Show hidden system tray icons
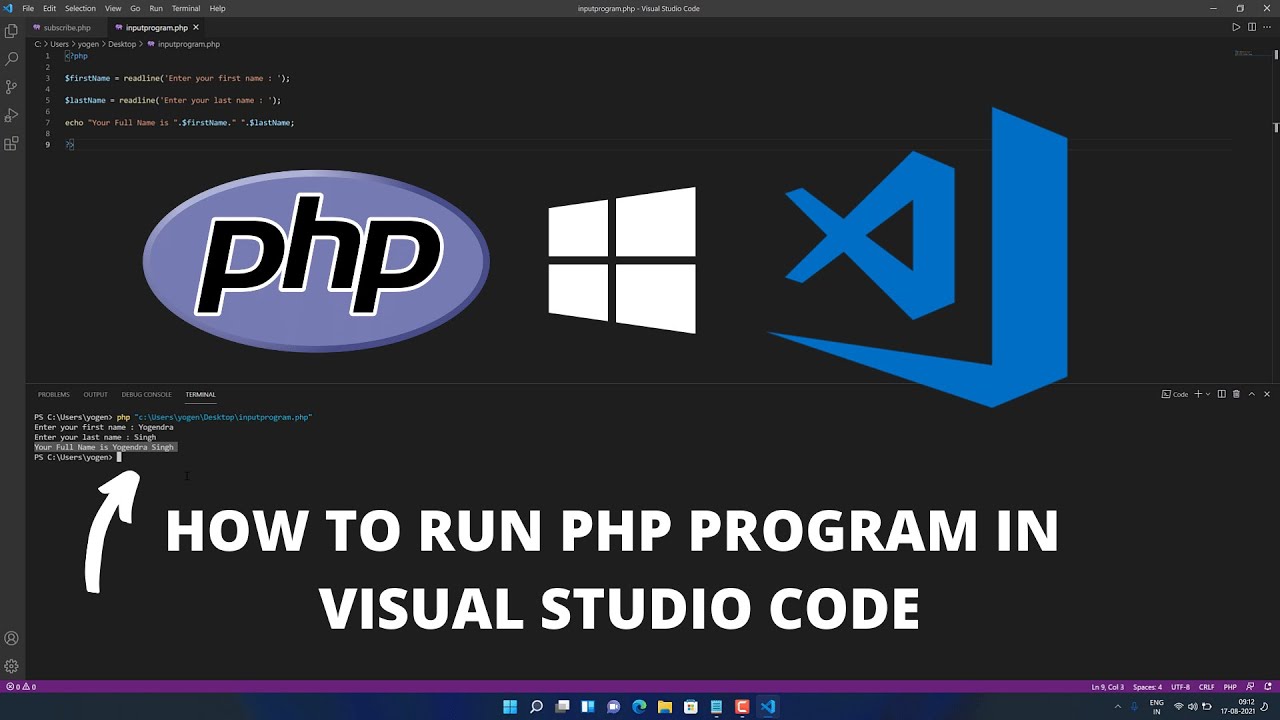This screenshot has width=1280, height=720. pos(1118,707)
